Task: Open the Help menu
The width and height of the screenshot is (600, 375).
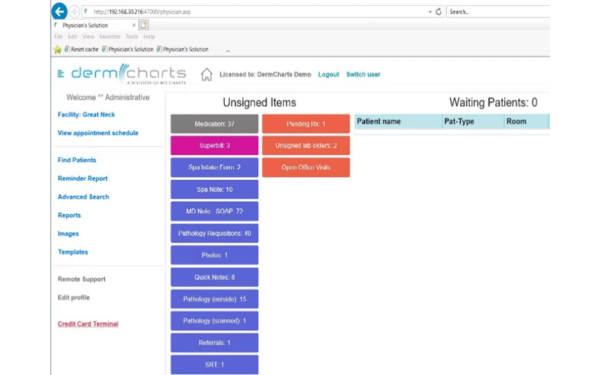Action: tap(149, 37)
